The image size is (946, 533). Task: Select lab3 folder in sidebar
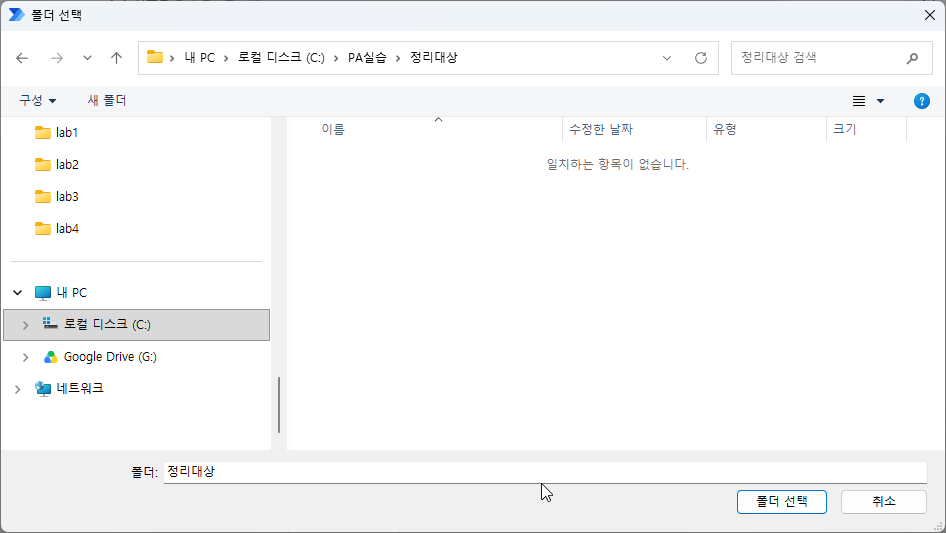point(56,196)
